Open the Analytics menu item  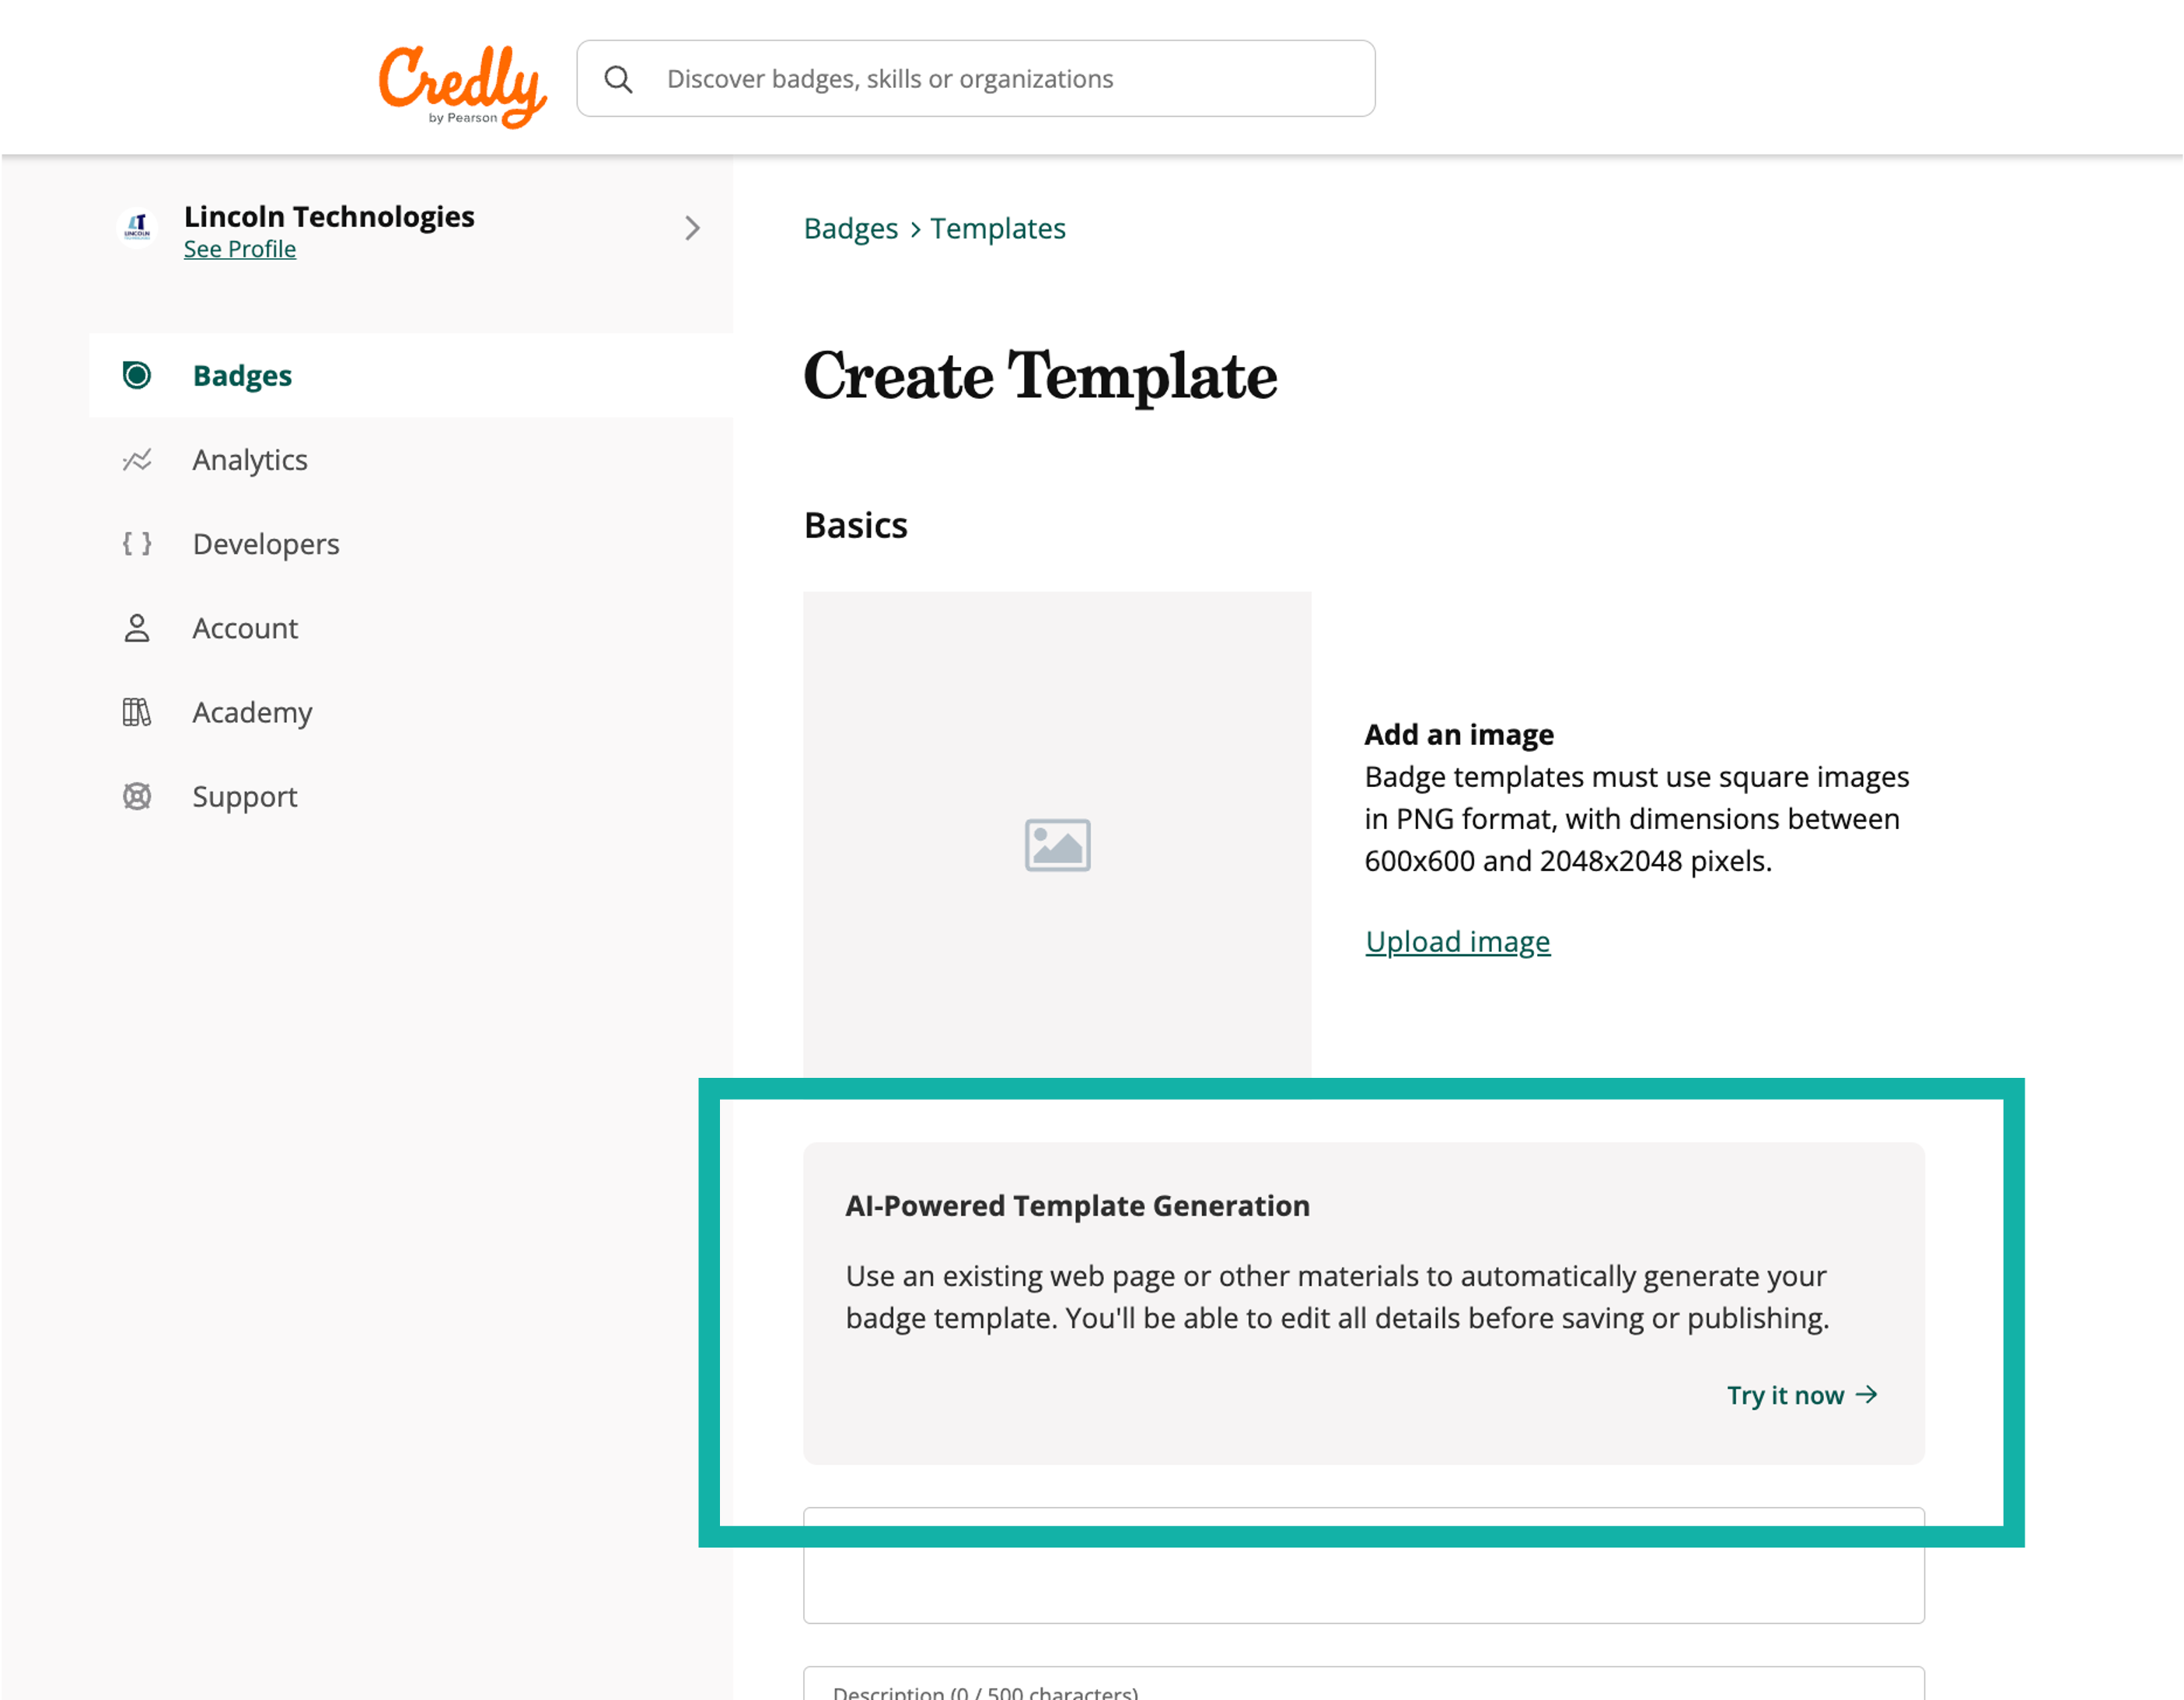point(250,460)
